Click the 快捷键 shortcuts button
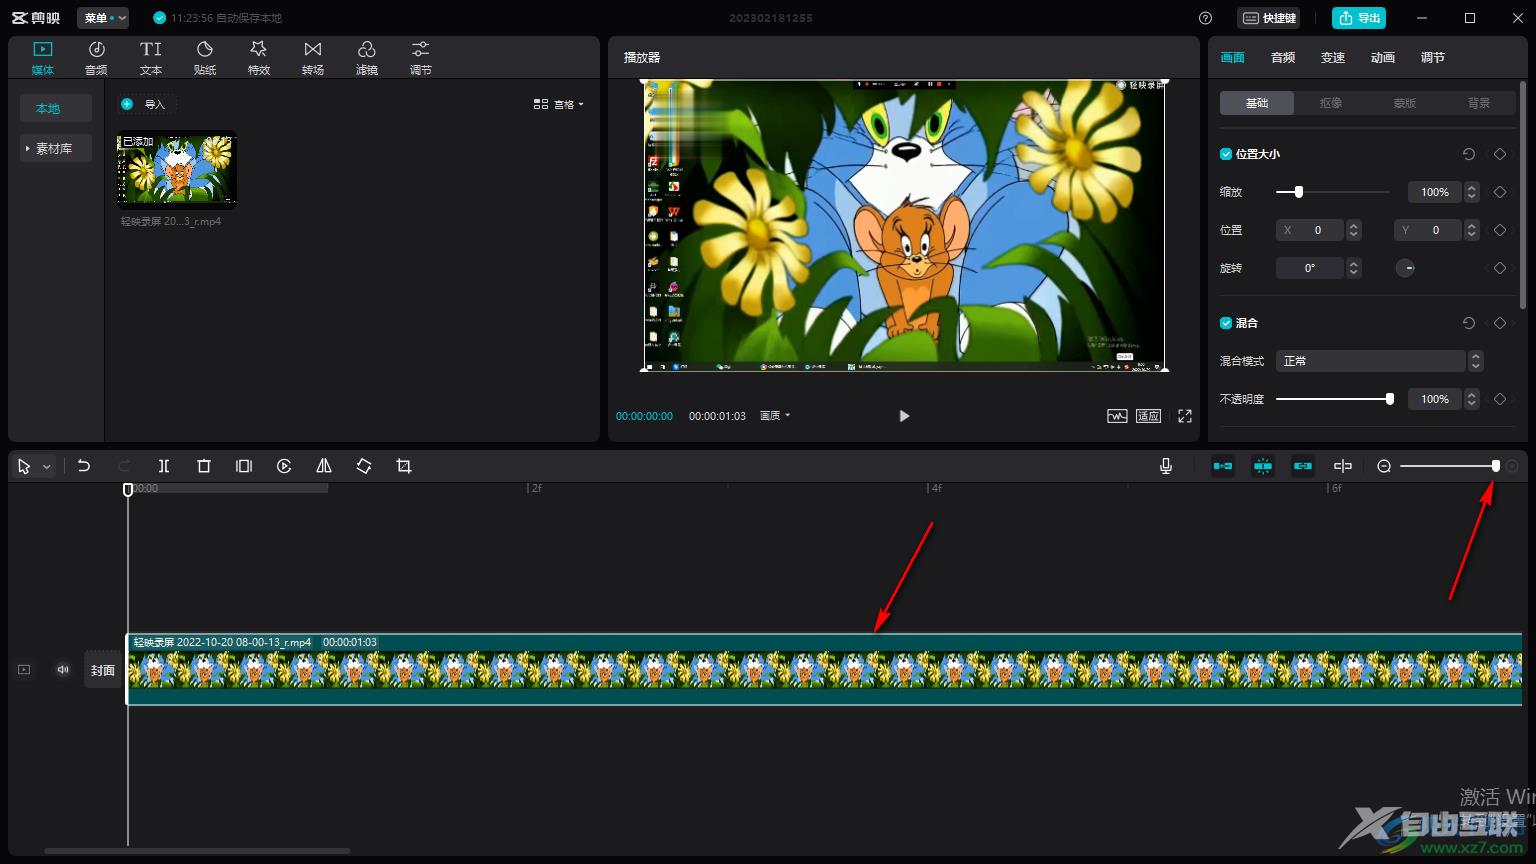The width and height of the screenshot is (1536, 864). [1269, 18]
